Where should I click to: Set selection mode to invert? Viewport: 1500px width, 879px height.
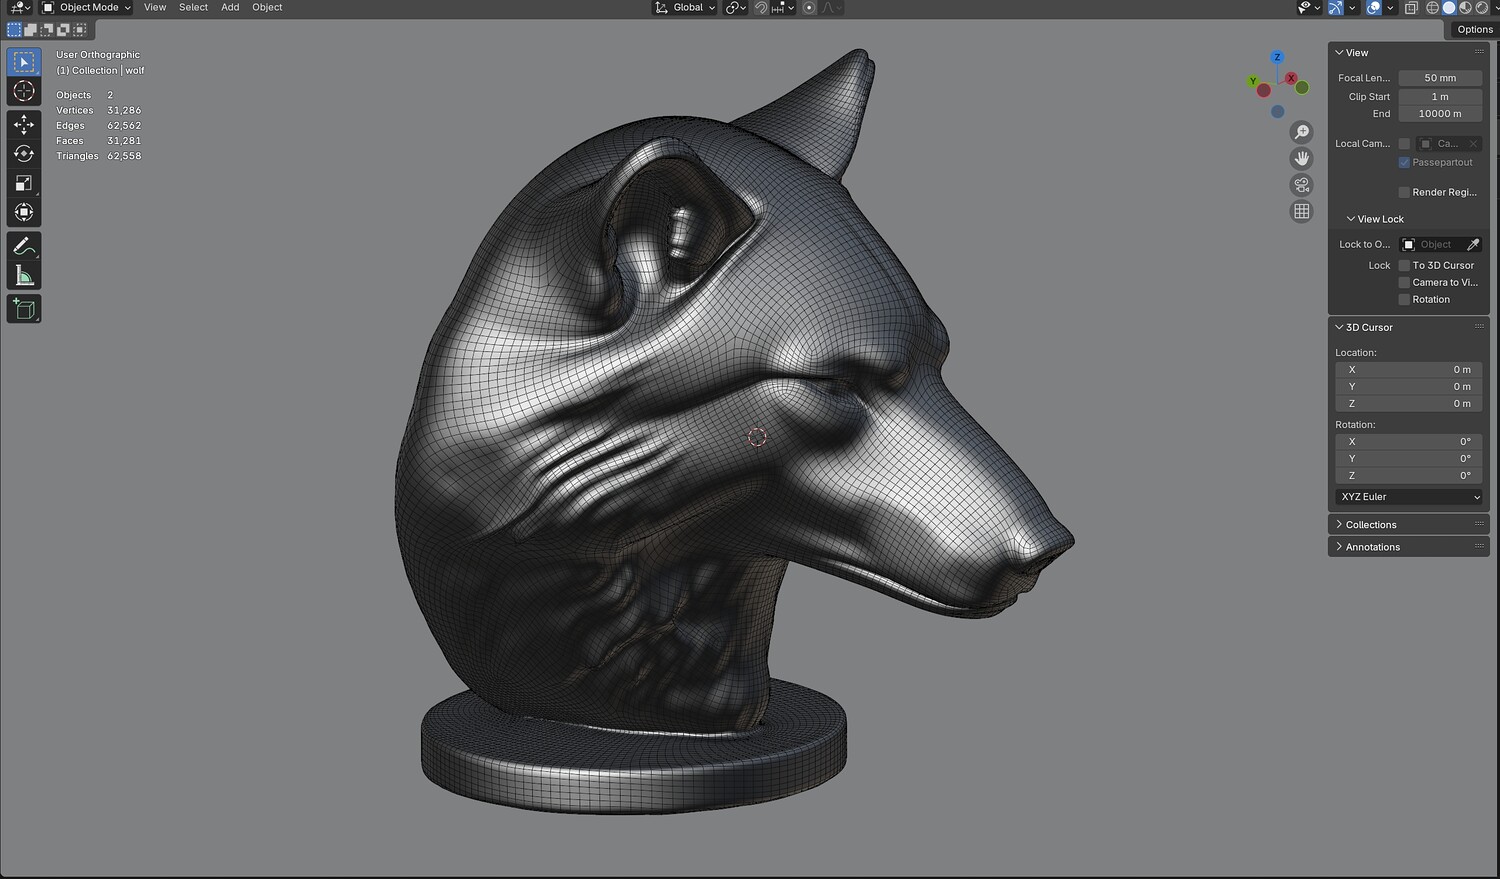[x=63, y=30]
